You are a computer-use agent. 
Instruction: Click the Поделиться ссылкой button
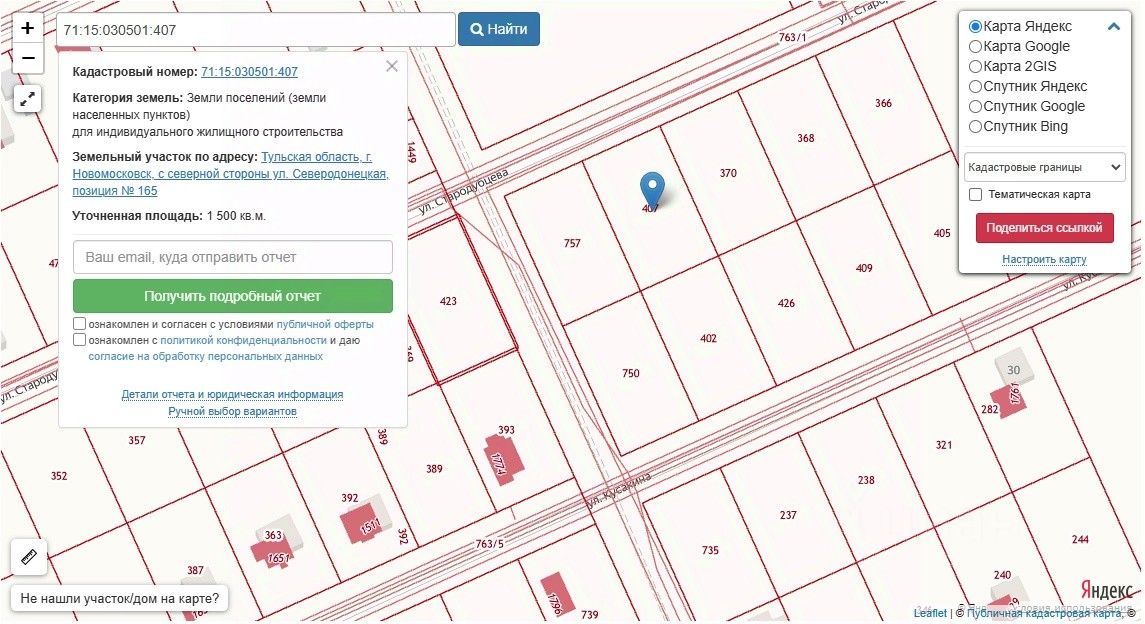(1044, 228)
